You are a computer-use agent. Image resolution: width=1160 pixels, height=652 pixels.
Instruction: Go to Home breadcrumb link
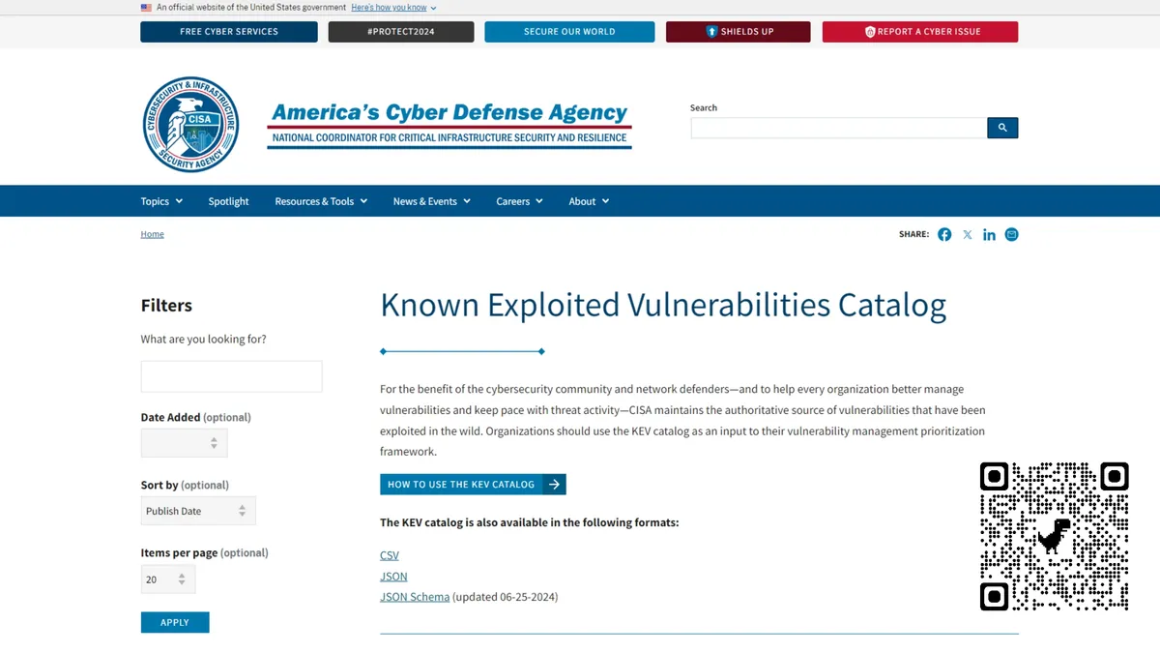152,234
